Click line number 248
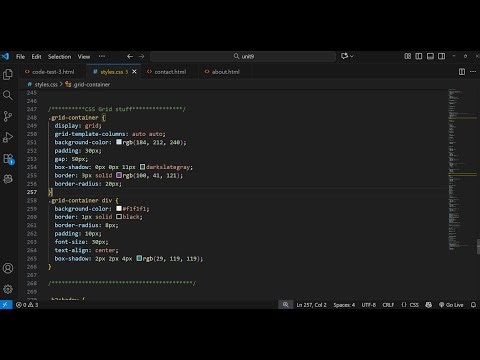The image size is (480, 360). pos(32,117)
